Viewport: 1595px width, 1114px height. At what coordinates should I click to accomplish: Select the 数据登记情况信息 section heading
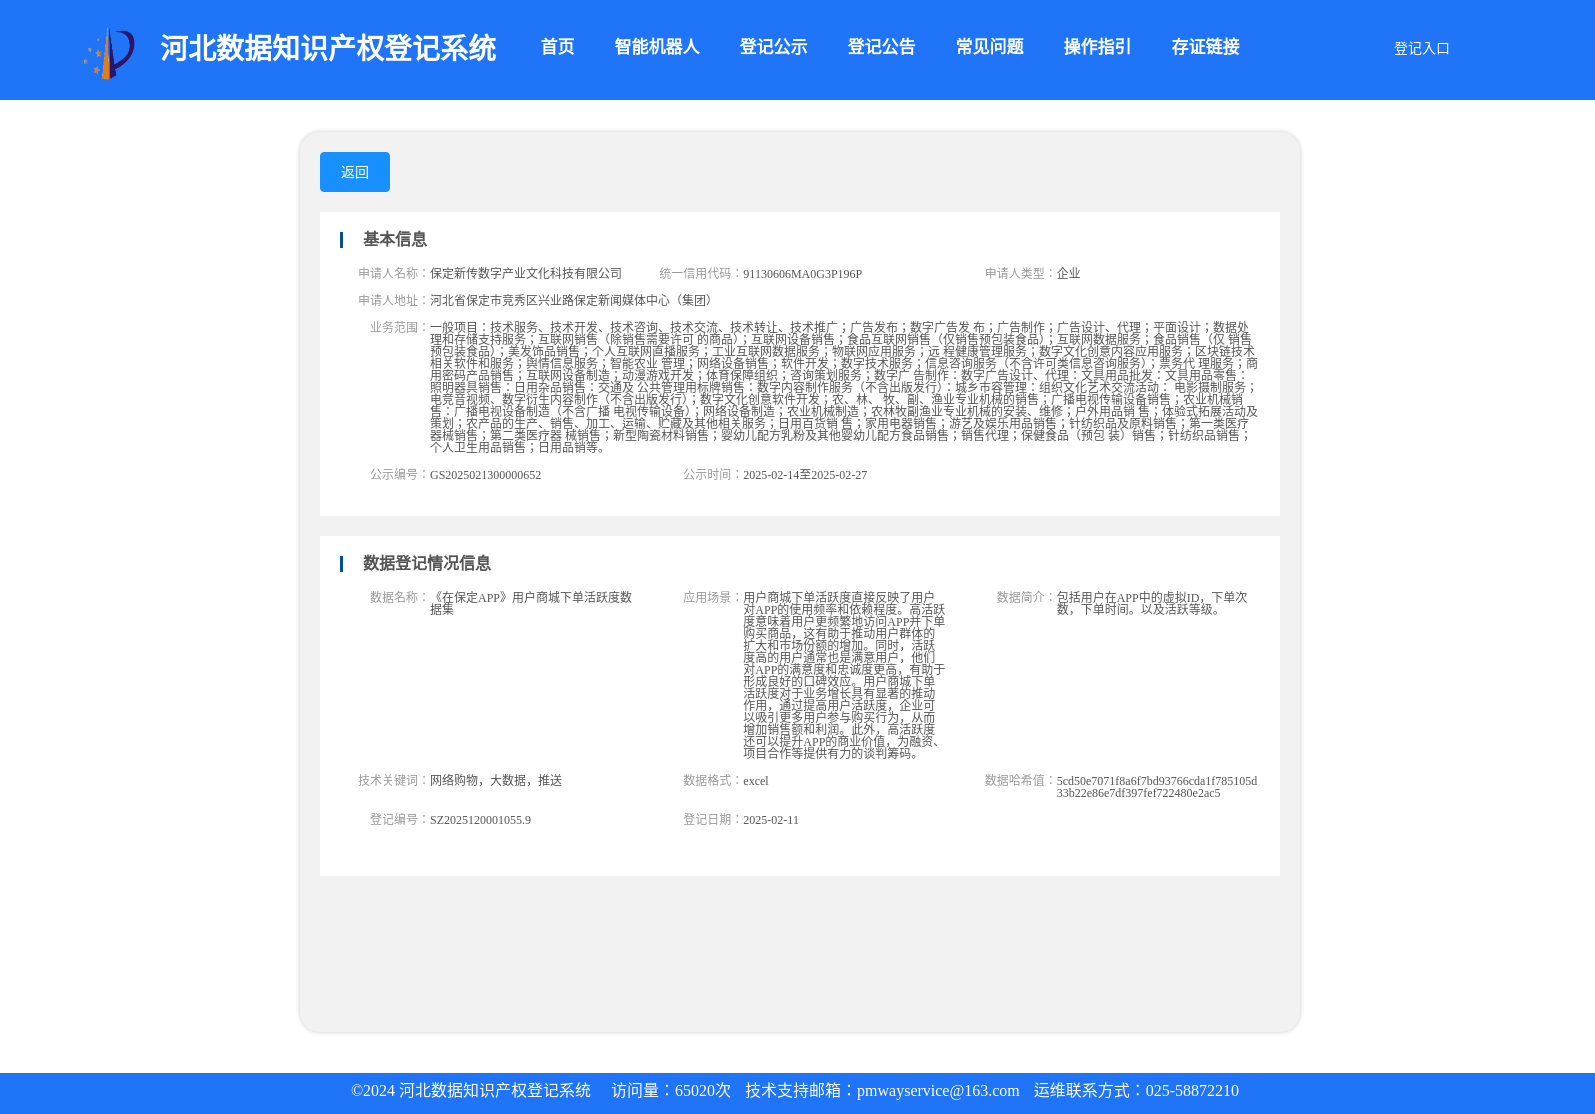(427, 563)
